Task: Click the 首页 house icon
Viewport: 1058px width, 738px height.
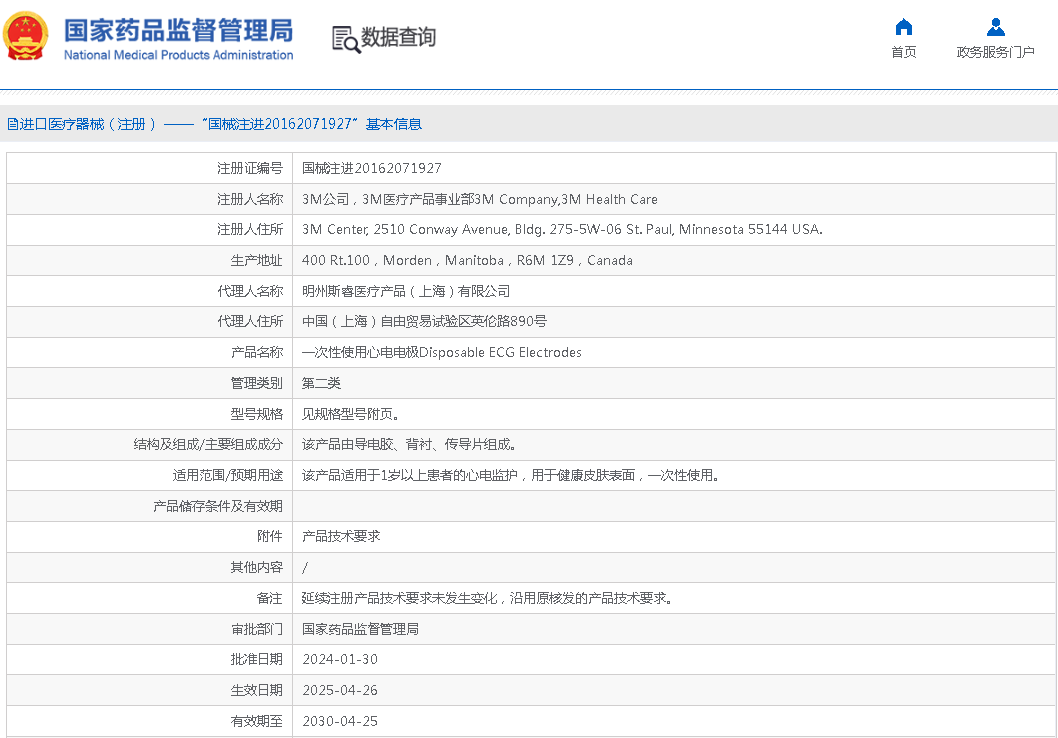Action: [903, 27]
